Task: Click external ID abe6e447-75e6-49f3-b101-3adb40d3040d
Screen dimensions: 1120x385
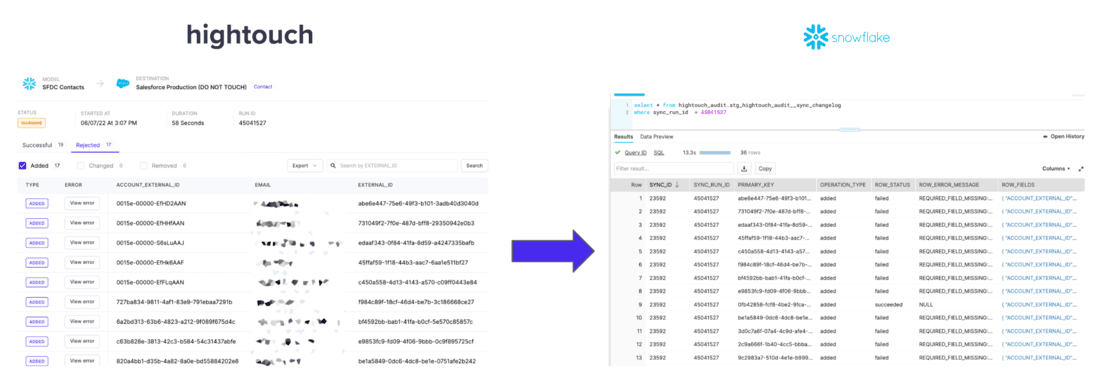Action: (x=418, y=203)
